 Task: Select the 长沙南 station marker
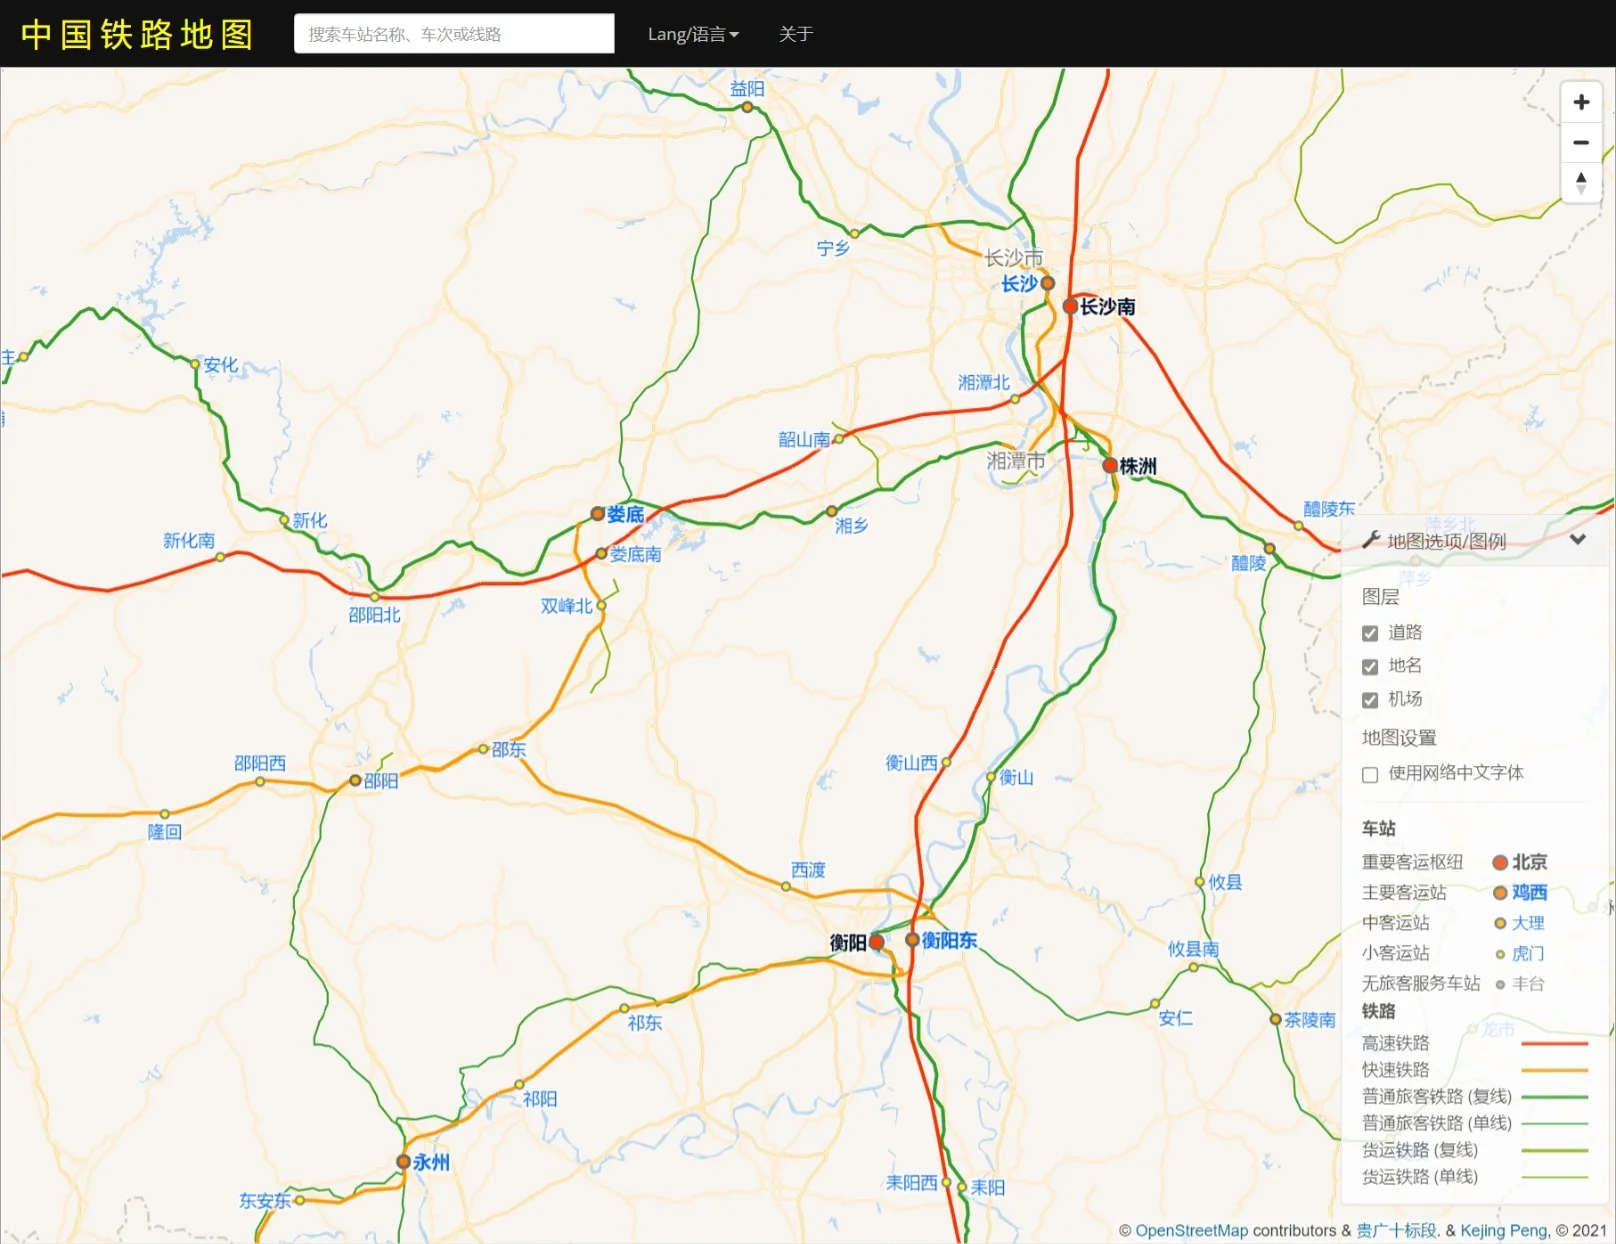(x=1070, y=306)
